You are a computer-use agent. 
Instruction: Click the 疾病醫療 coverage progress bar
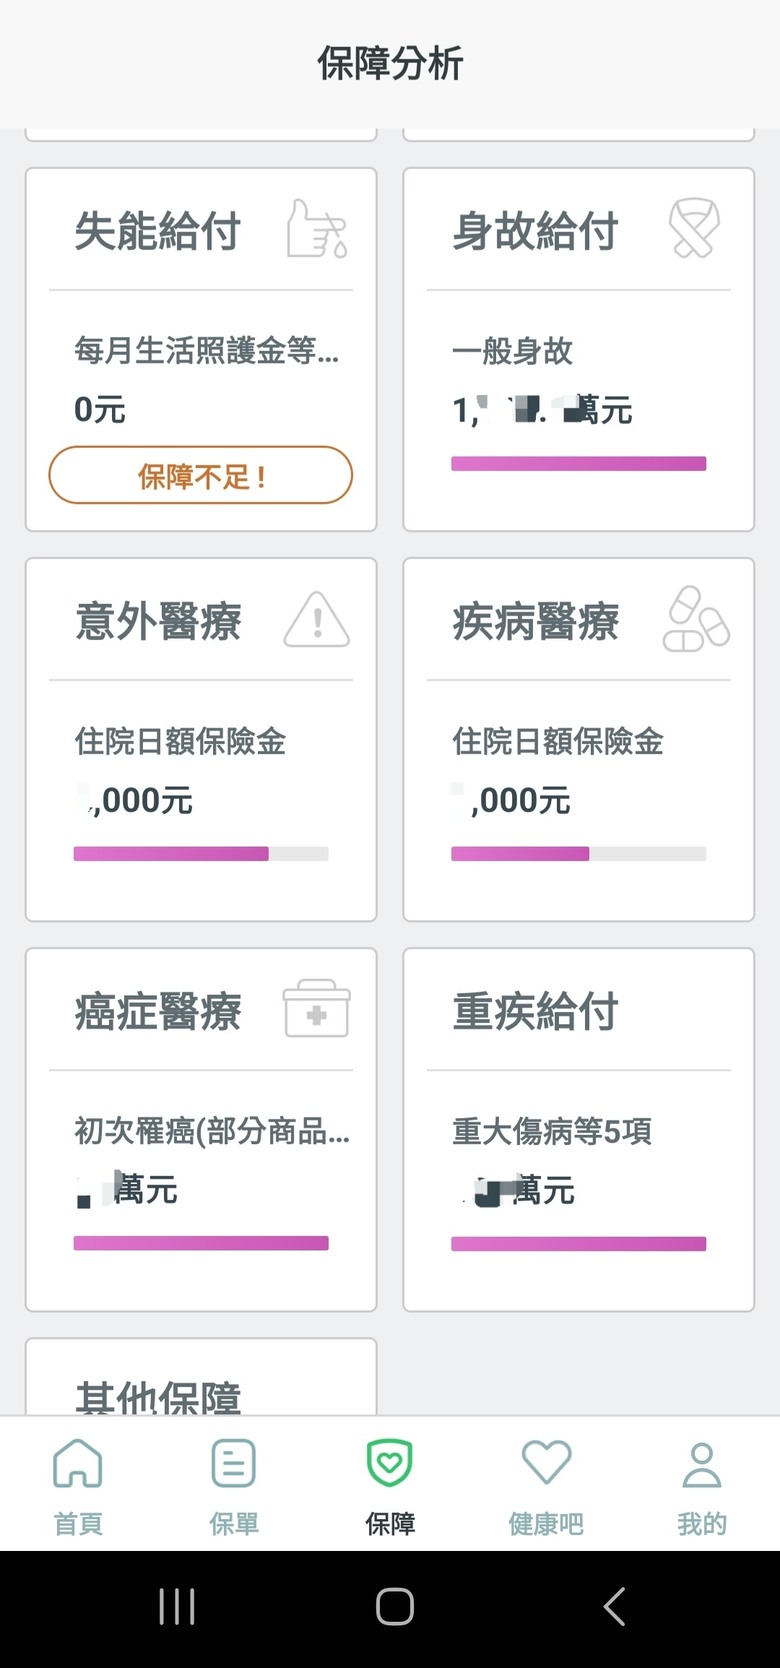578,854
